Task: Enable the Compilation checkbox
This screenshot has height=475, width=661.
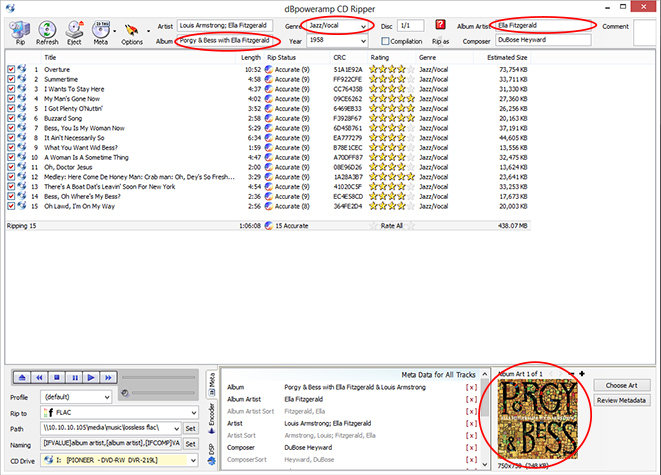Action: point(385,41)
